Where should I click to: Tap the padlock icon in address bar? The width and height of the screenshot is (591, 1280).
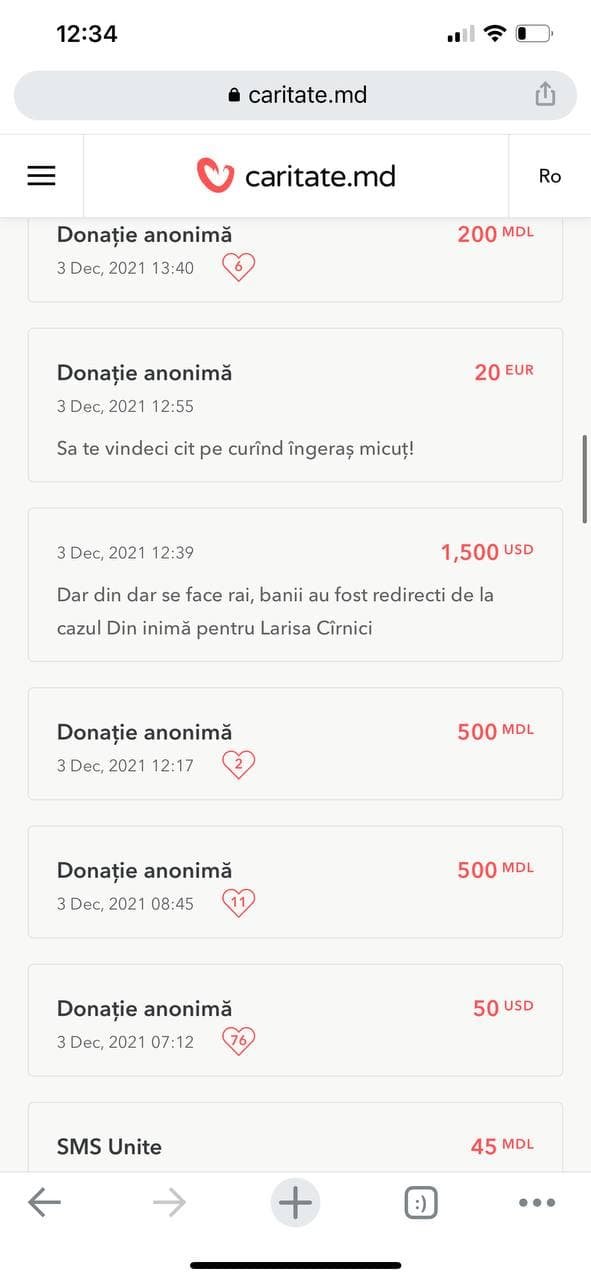pyautogui.click(x=235, y=95)
